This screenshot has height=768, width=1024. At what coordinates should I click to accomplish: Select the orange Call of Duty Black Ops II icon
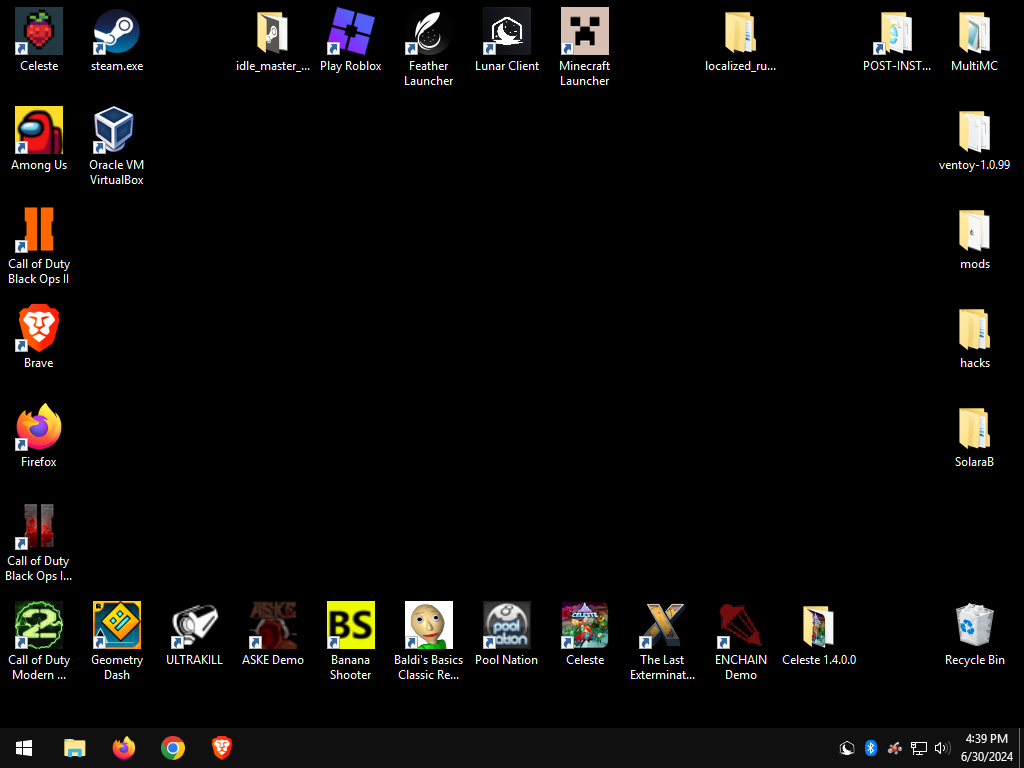pyautogui.click(x=39, y=229)
